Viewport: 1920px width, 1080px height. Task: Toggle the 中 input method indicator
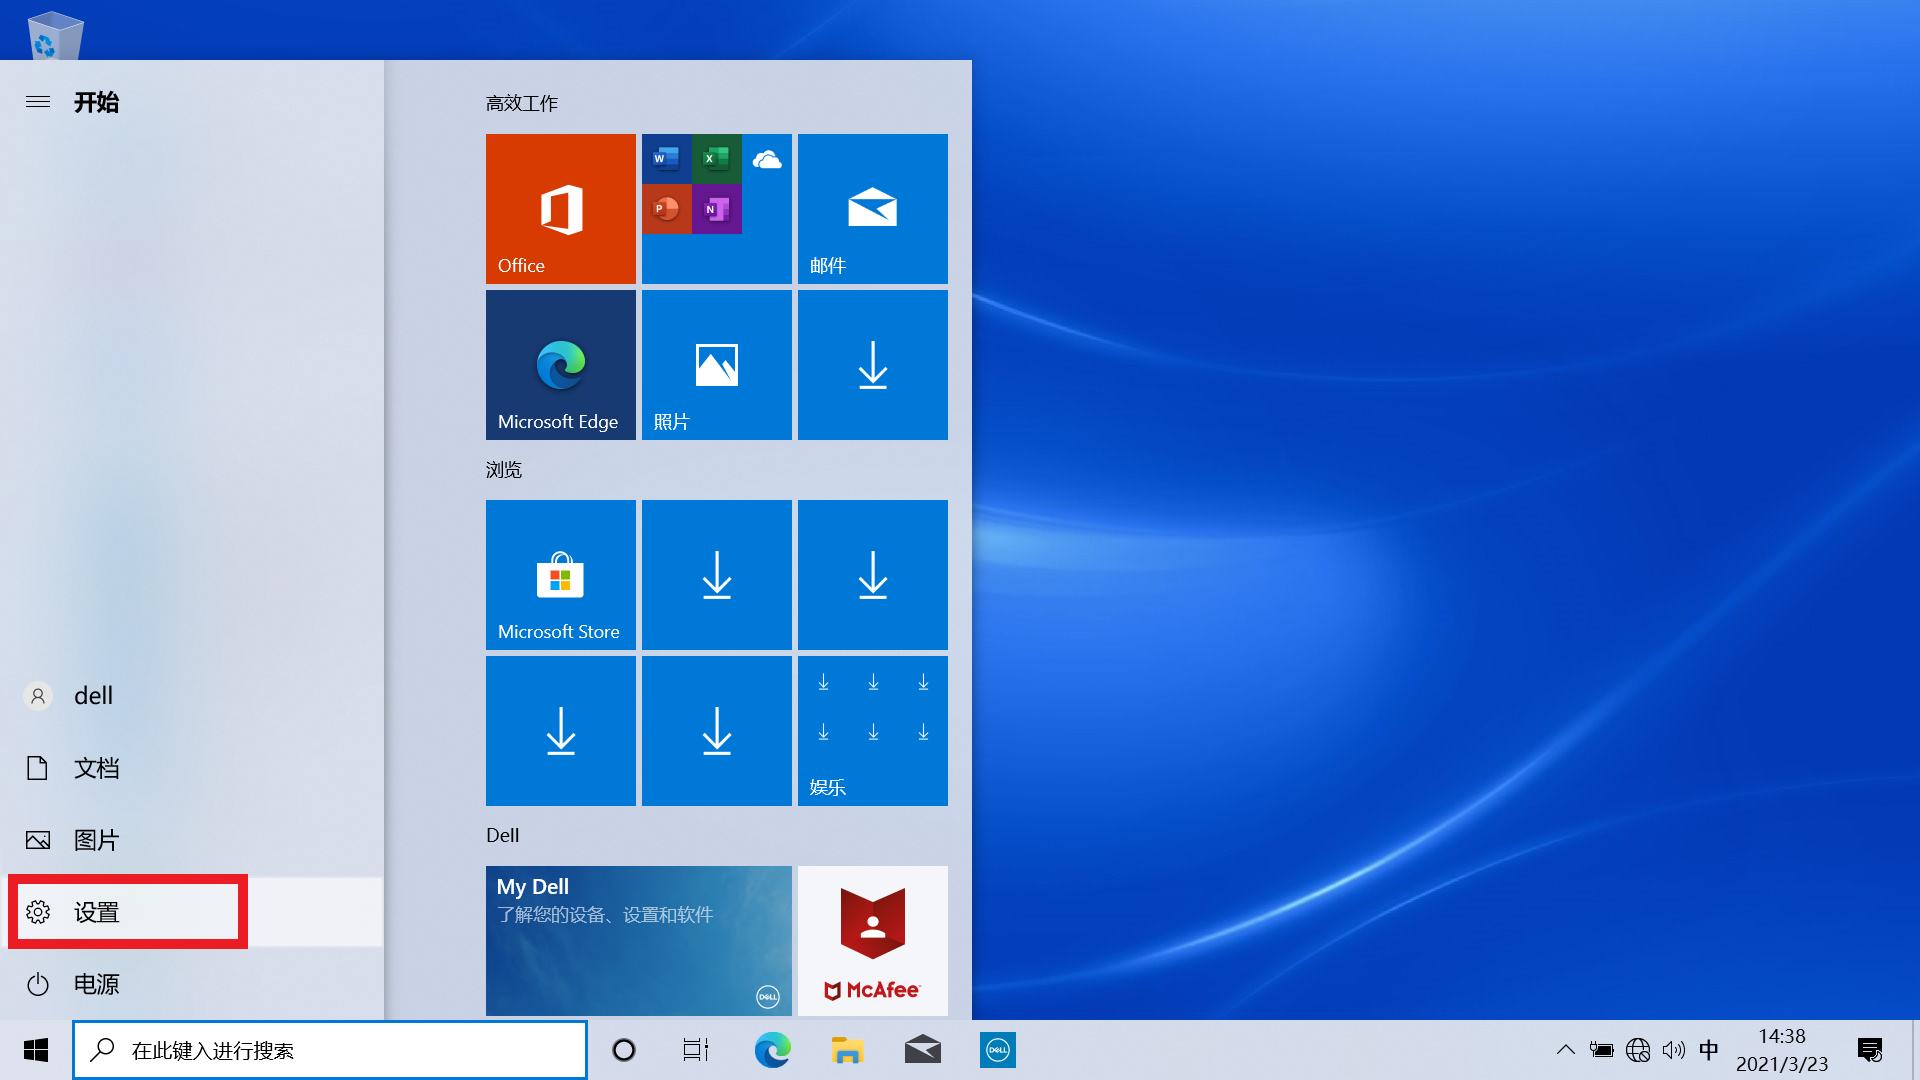pos(1708,1050)
